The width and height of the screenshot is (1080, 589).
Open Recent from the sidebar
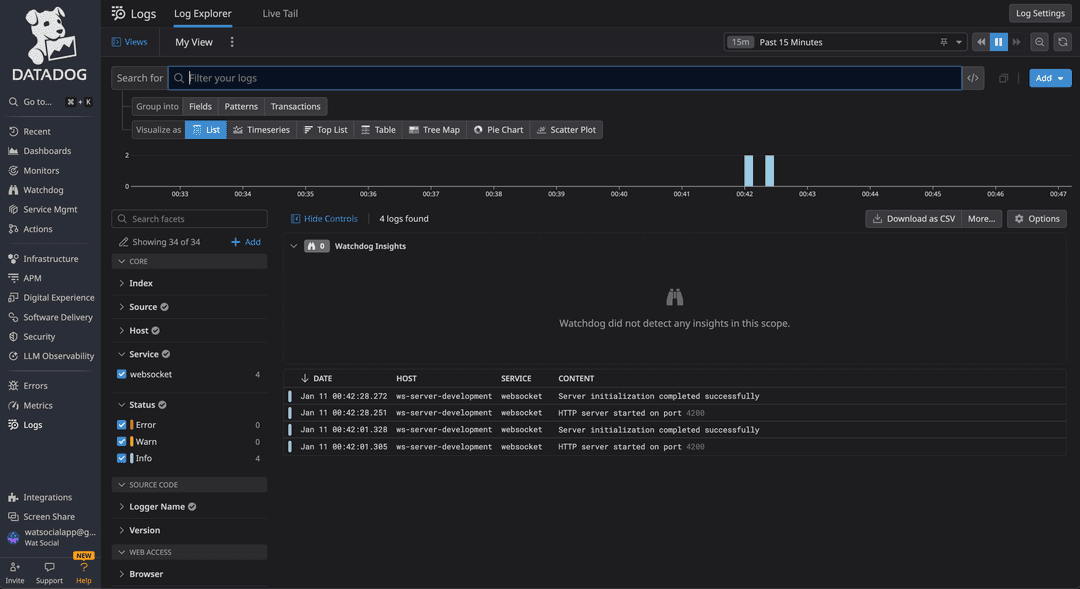tap(30, 132)
